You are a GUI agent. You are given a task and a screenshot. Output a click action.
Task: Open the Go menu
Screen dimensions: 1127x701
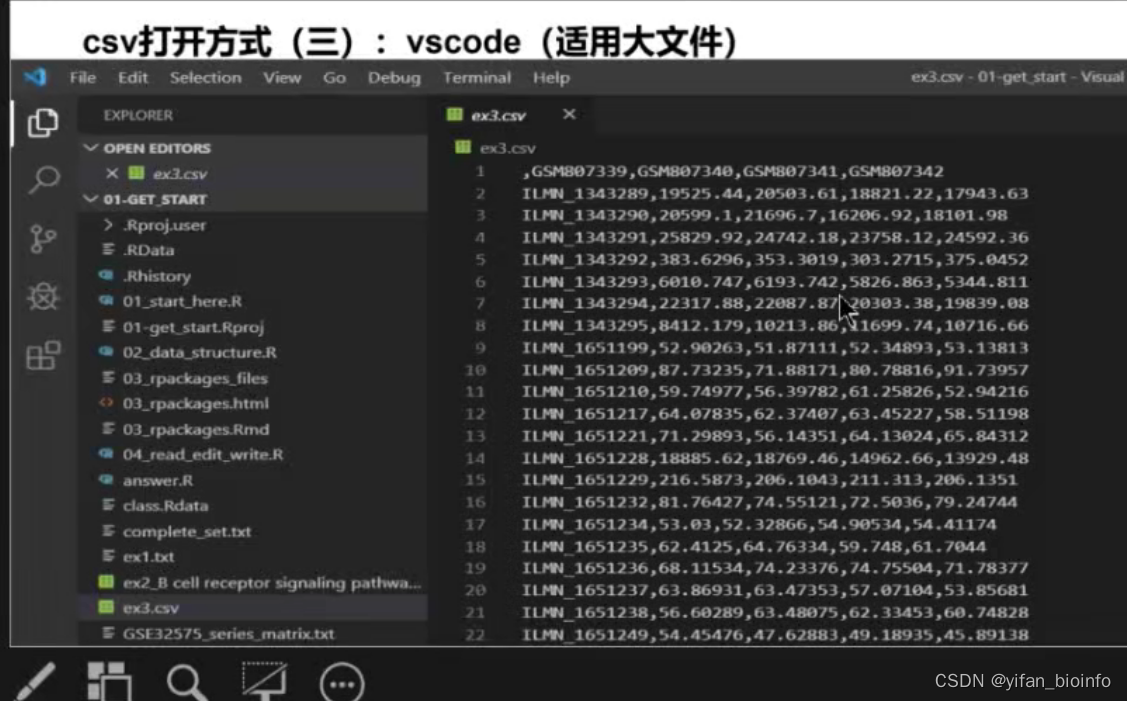coord(334,78)
